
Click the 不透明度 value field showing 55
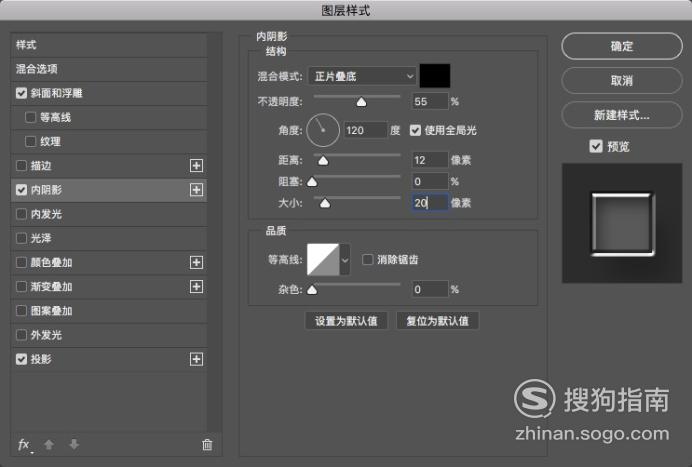(x=430, y=102)
